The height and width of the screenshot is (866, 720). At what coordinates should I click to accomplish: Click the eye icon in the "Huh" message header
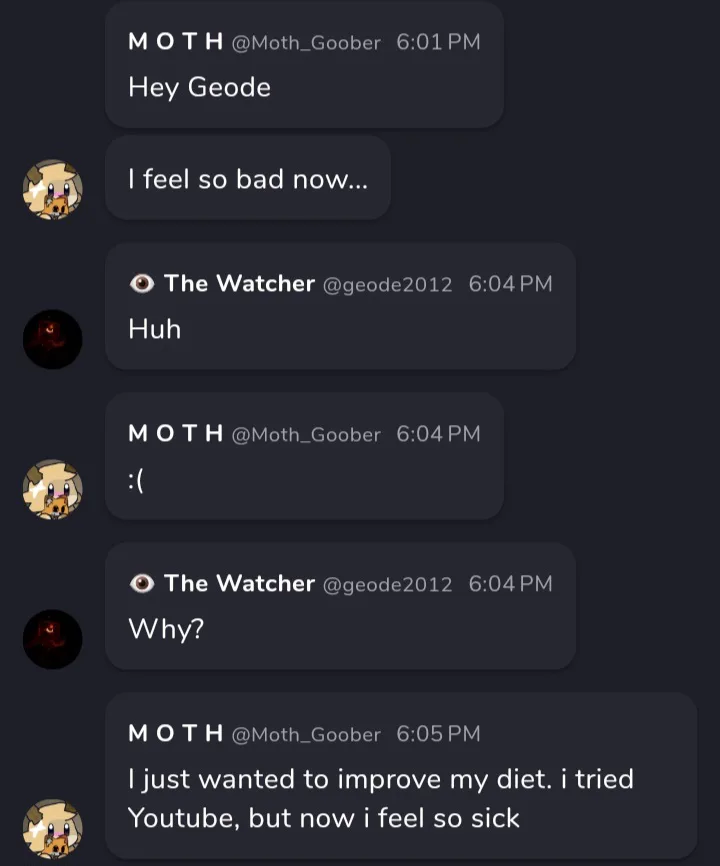point(142,284)
